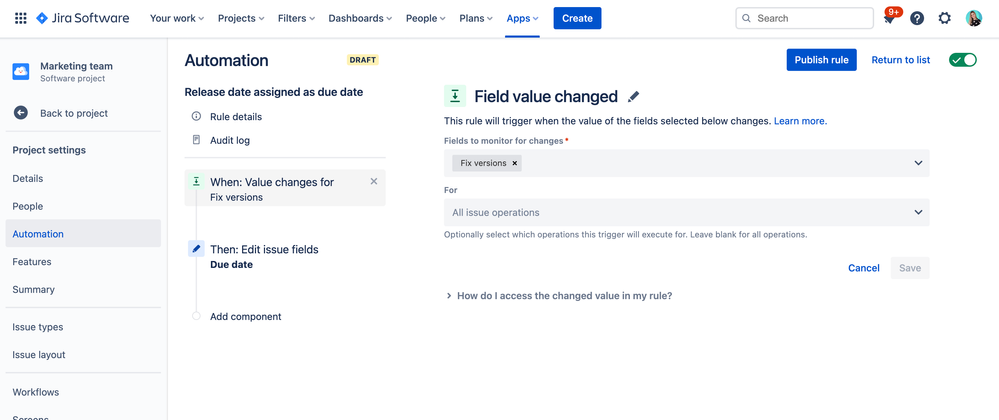Click the large green Field value changed icon
This screenshot has height=420, width=999.
[455, 96]
